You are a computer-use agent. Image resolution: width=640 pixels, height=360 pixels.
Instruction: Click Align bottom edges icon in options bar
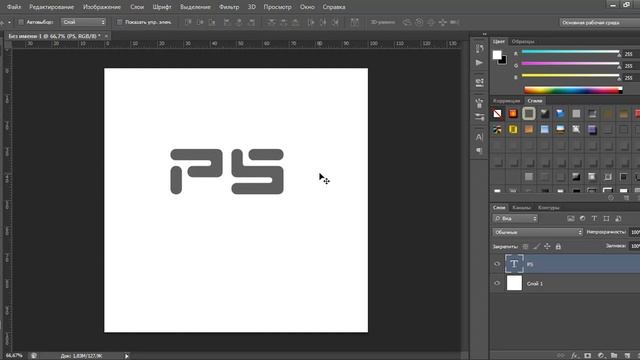click(x=212, y=22)
